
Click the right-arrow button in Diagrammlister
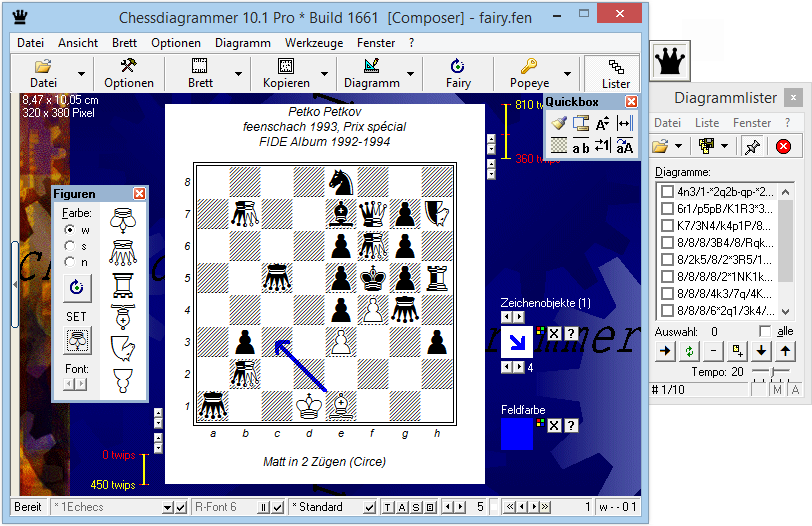665,352
